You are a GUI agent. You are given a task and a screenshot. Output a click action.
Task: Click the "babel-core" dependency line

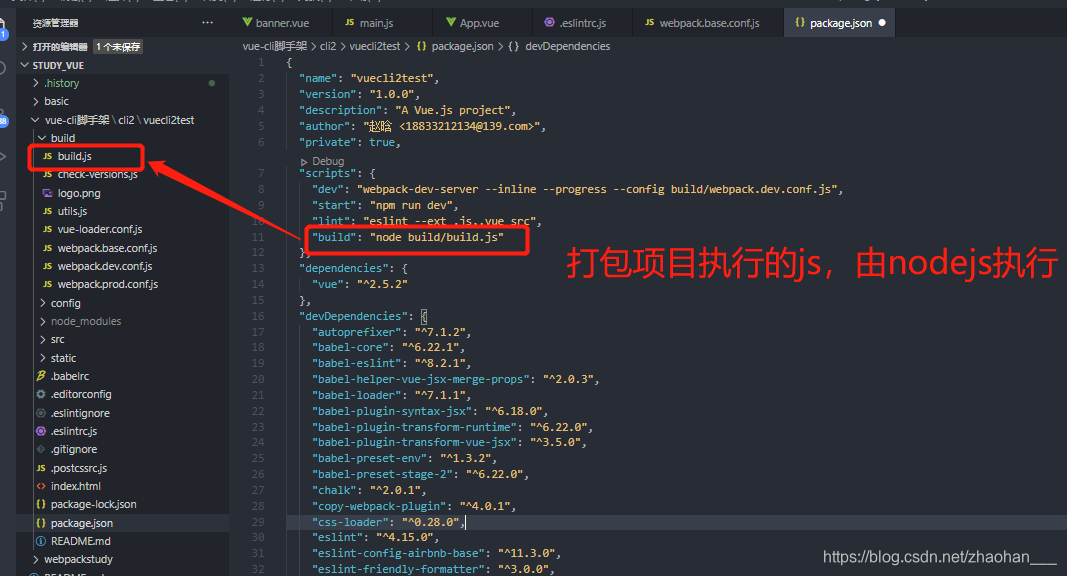tap(389, 347)
